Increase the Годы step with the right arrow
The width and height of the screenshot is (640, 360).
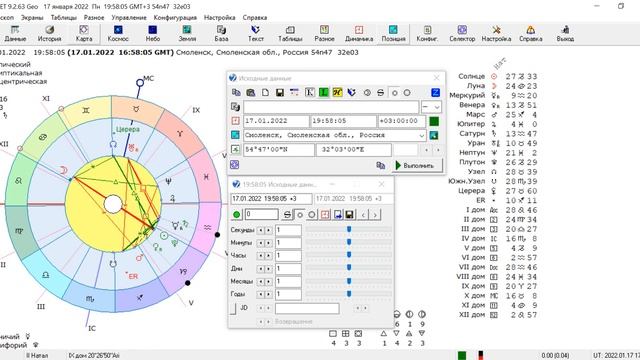[268, 294]
